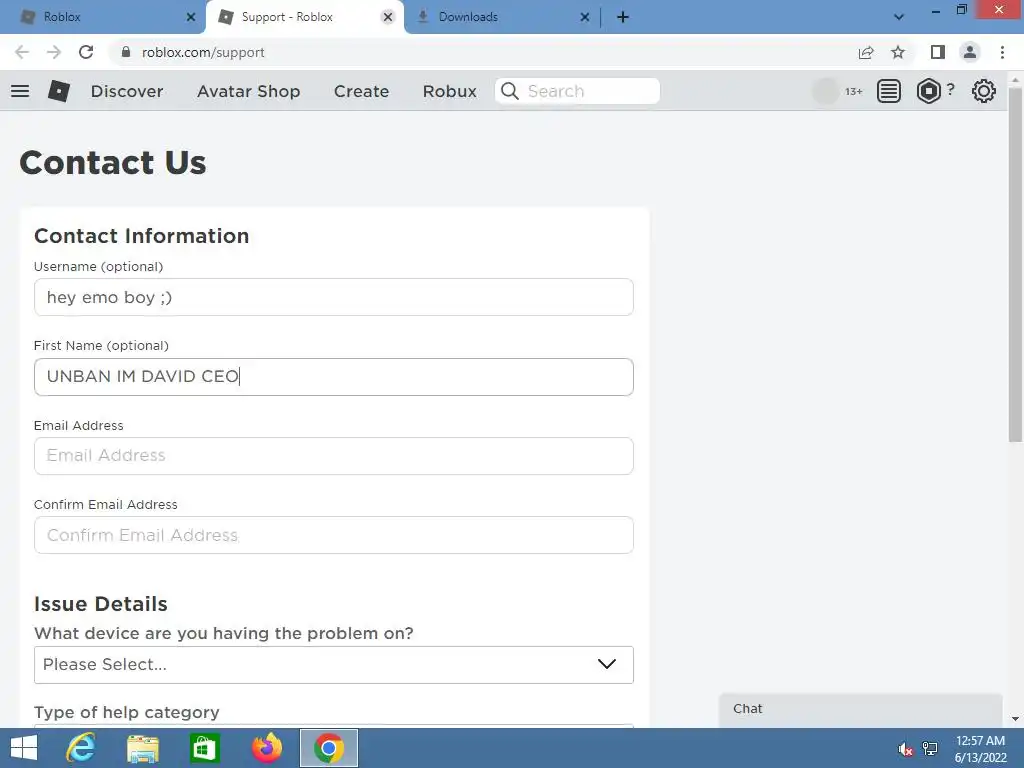Open the Avatar Shop page
This screenshot has height=768, width=1024.
[248, 91]
